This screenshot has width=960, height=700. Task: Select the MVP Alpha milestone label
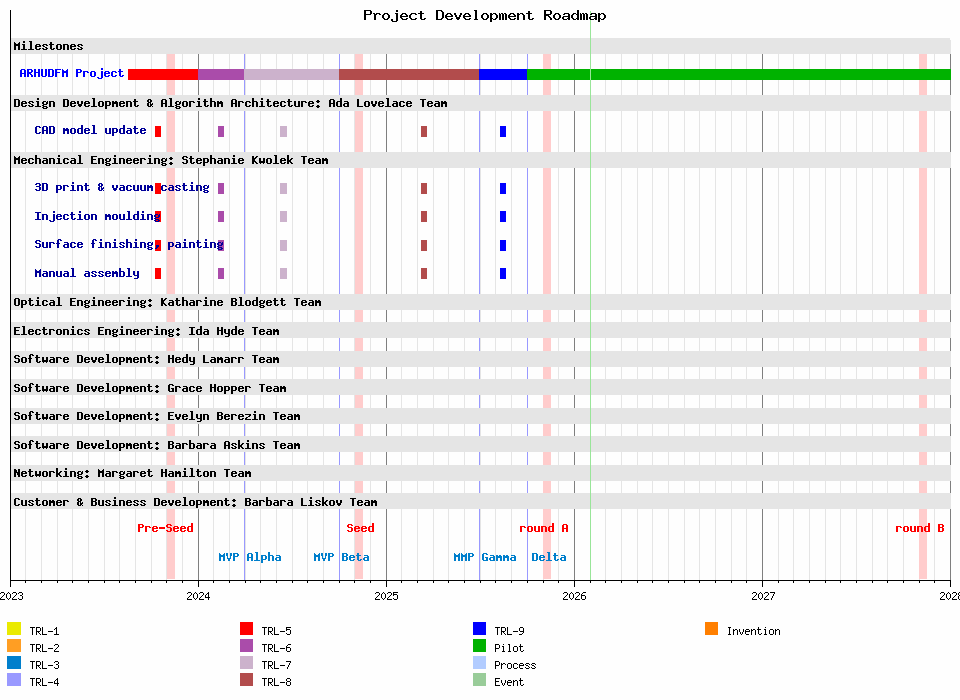[x=250, y=558]
